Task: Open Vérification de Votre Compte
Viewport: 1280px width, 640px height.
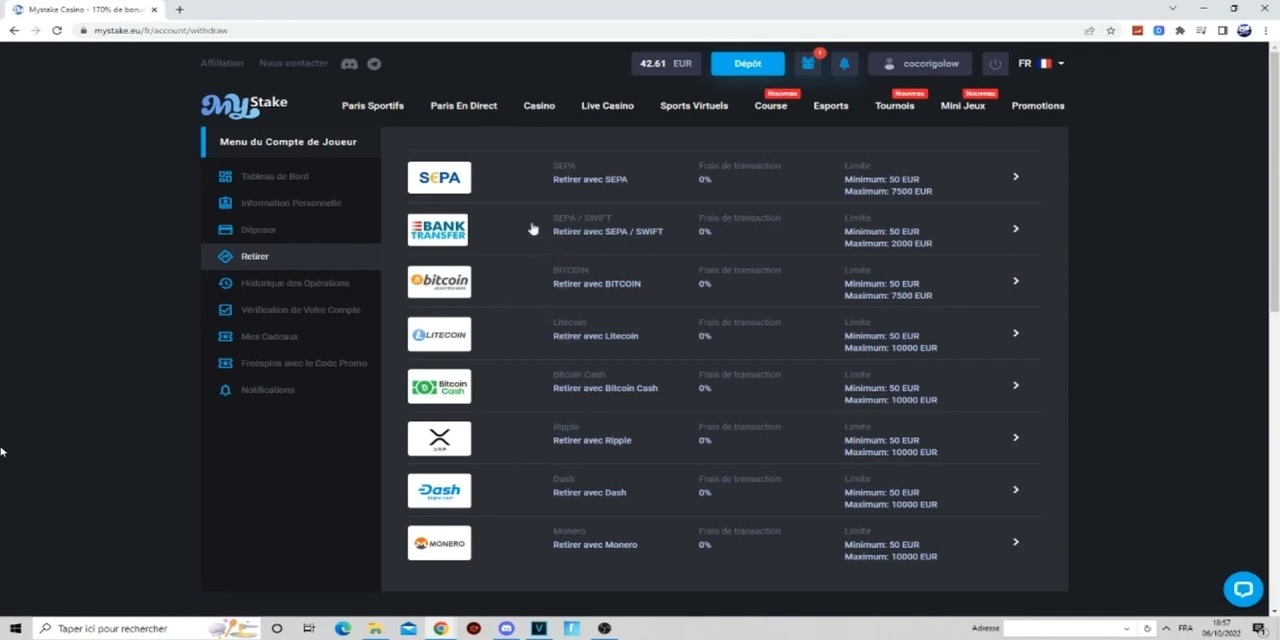Action: [301, 310]
